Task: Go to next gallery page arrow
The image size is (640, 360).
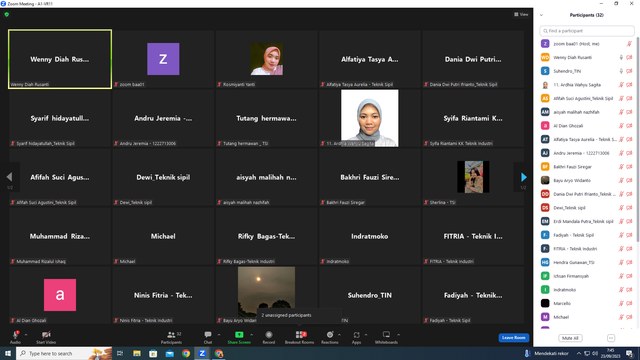Action: pos(524,177)
